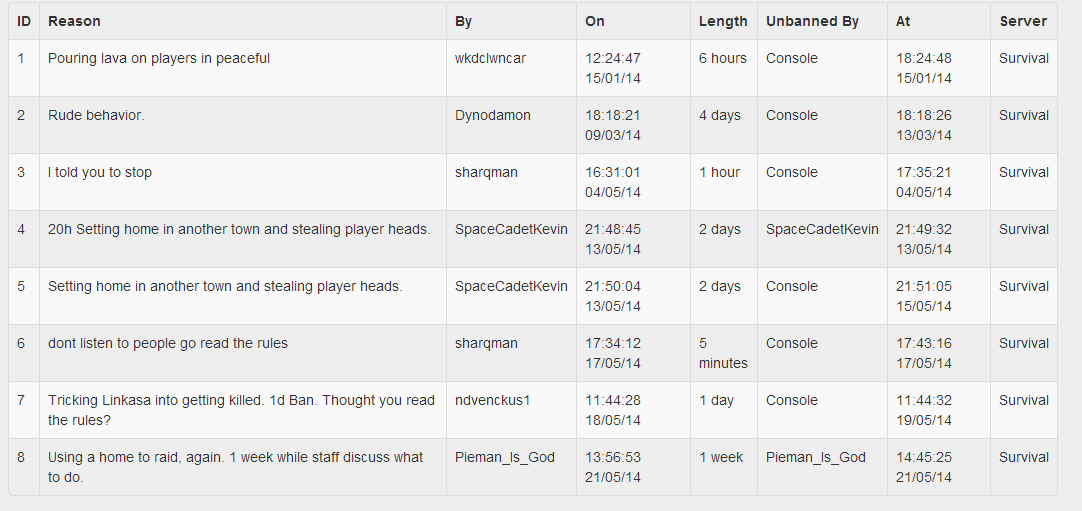
Task: Click the ID column header
Action: (x=24, y=21)
